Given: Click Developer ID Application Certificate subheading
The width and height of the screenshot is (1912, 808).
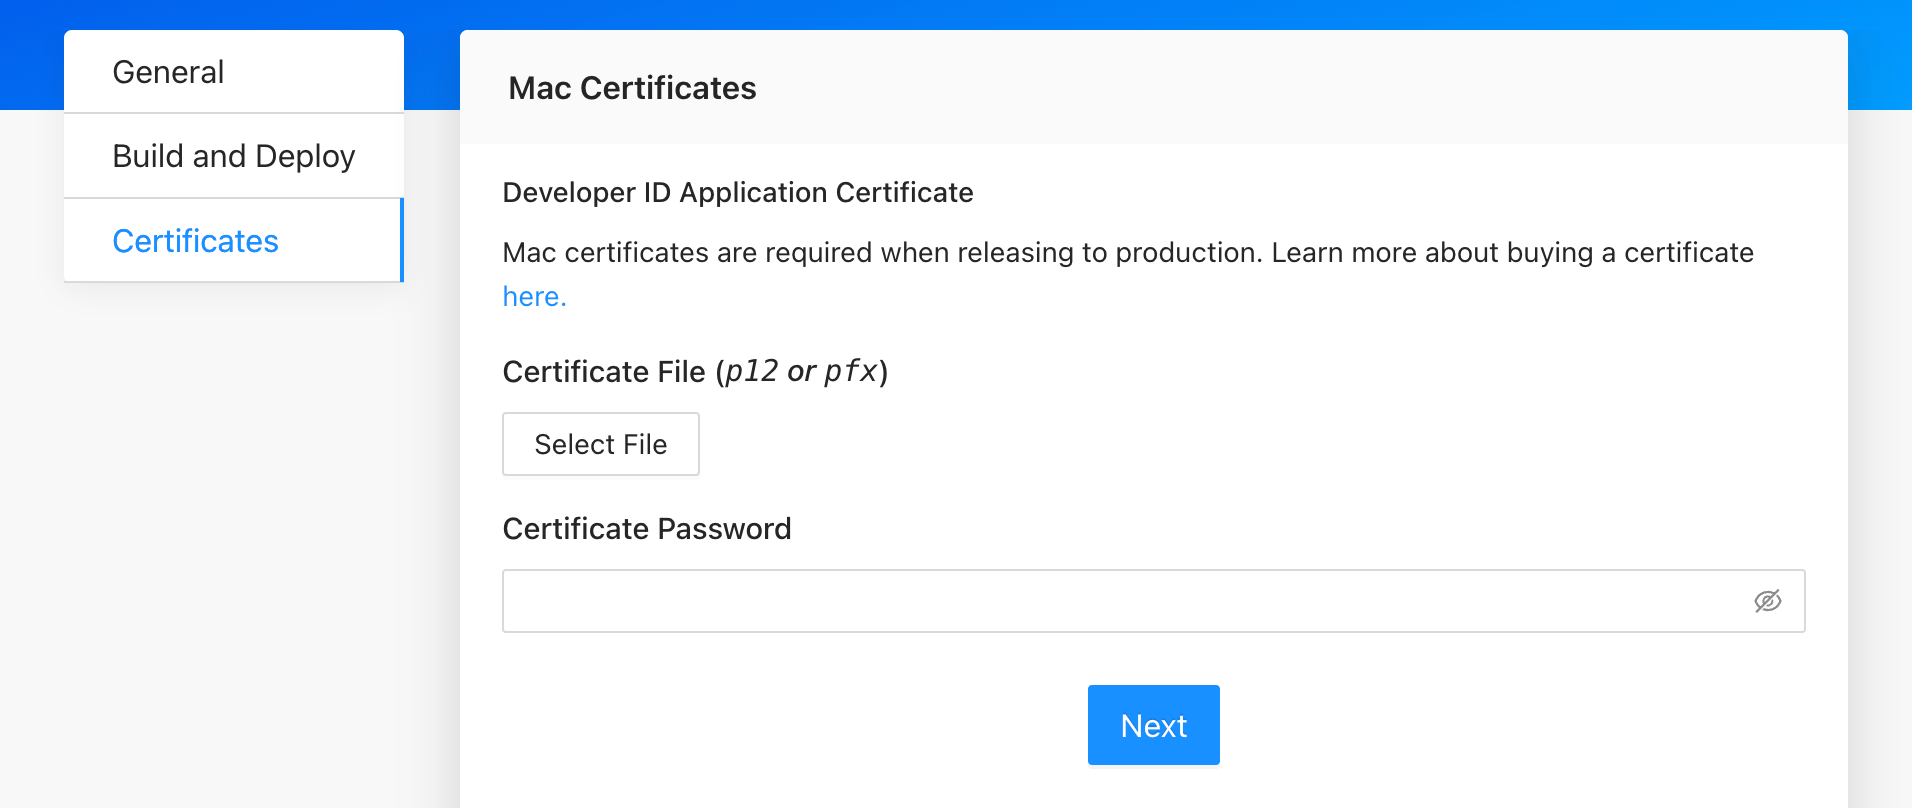Looking at the screenshot, I should (737, 192).
